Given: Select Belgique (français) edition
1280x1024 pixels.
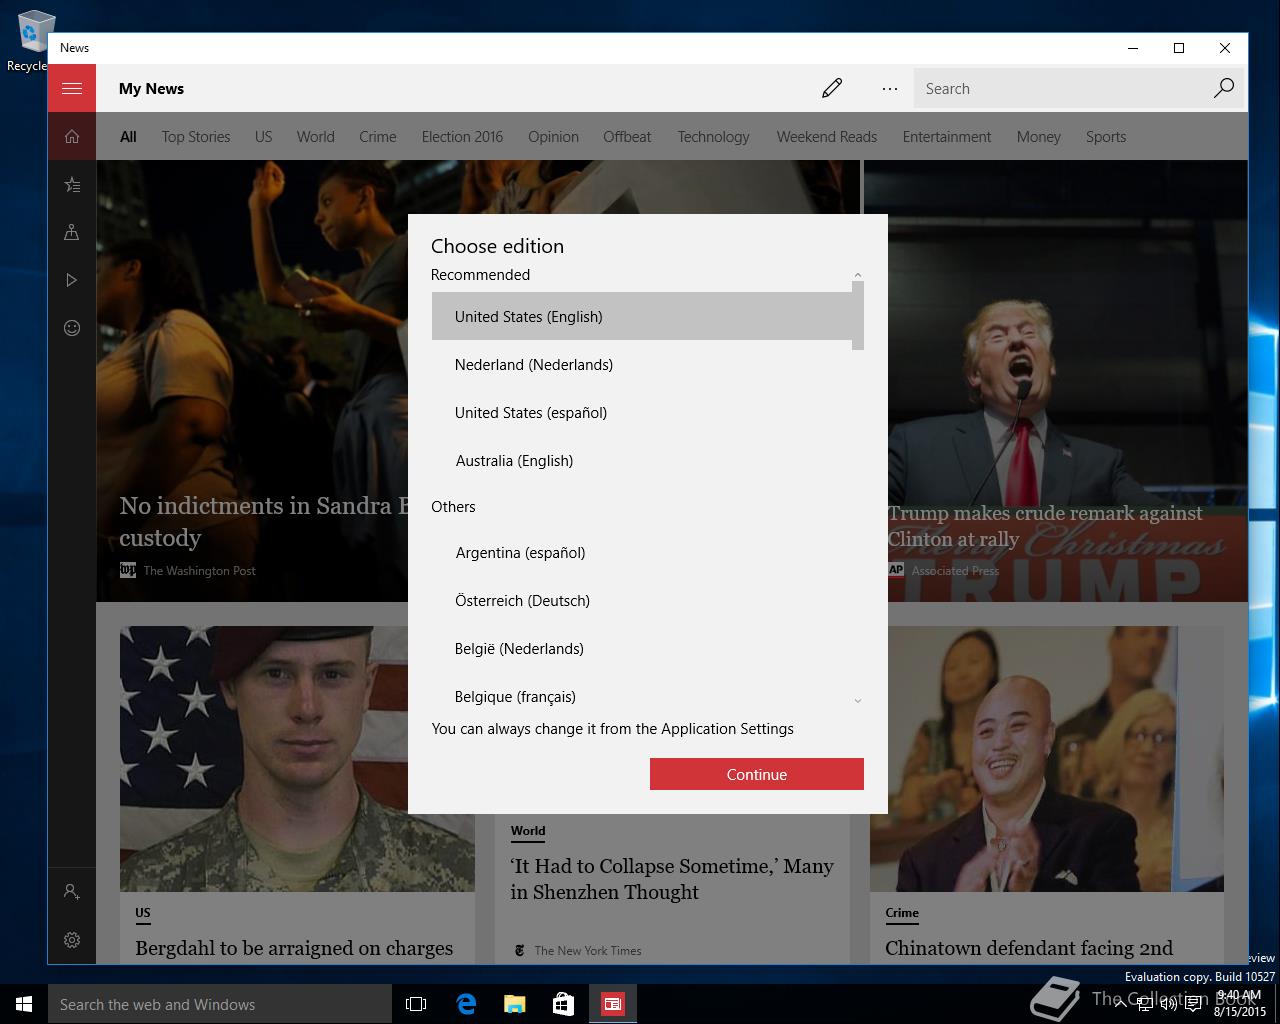Looking at the screenshot, I should tap(642, 694).
